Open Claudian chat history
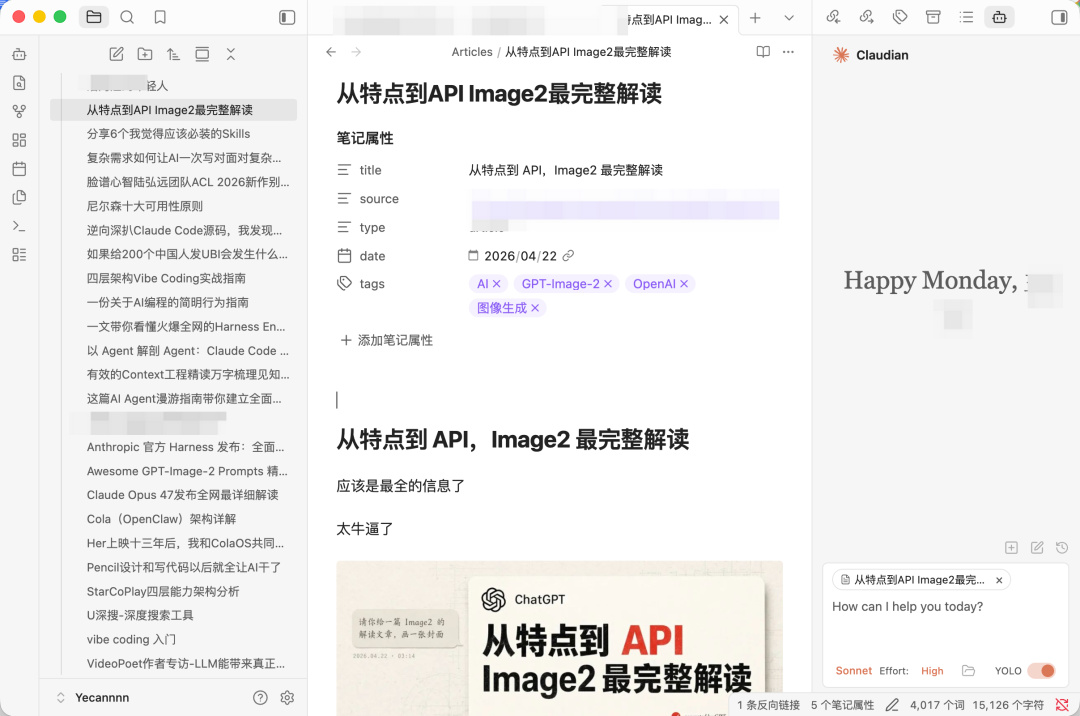The width and height of the screenshot is (1080, 716). 1061,547
